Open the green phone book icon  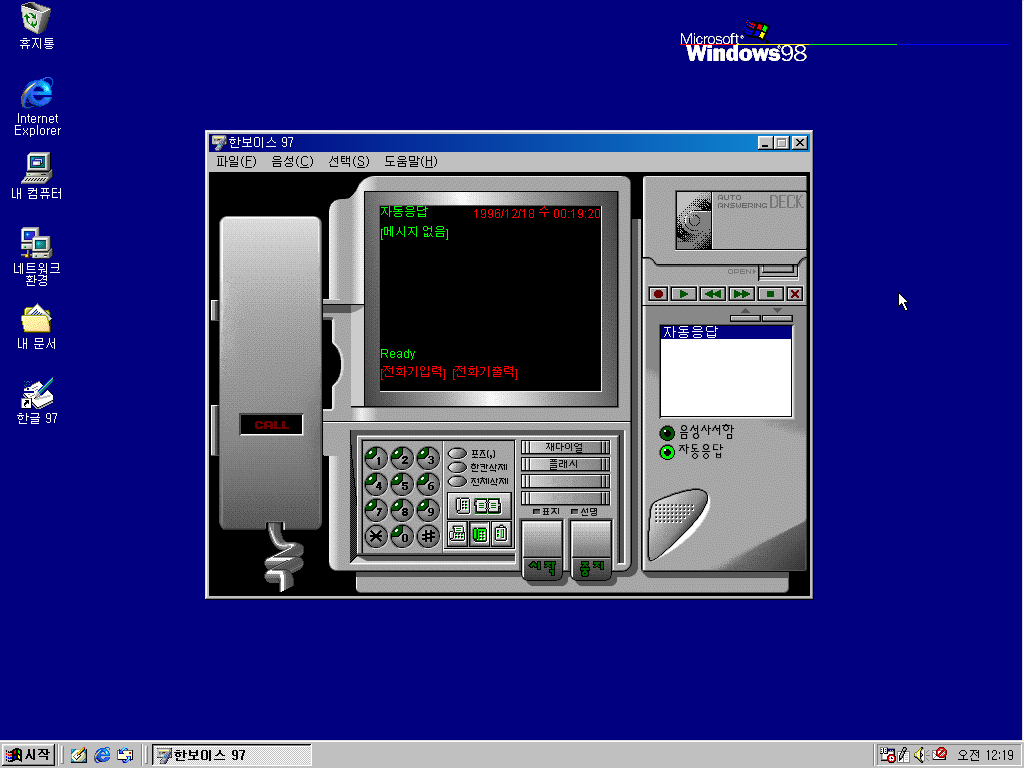coord(487,505)
